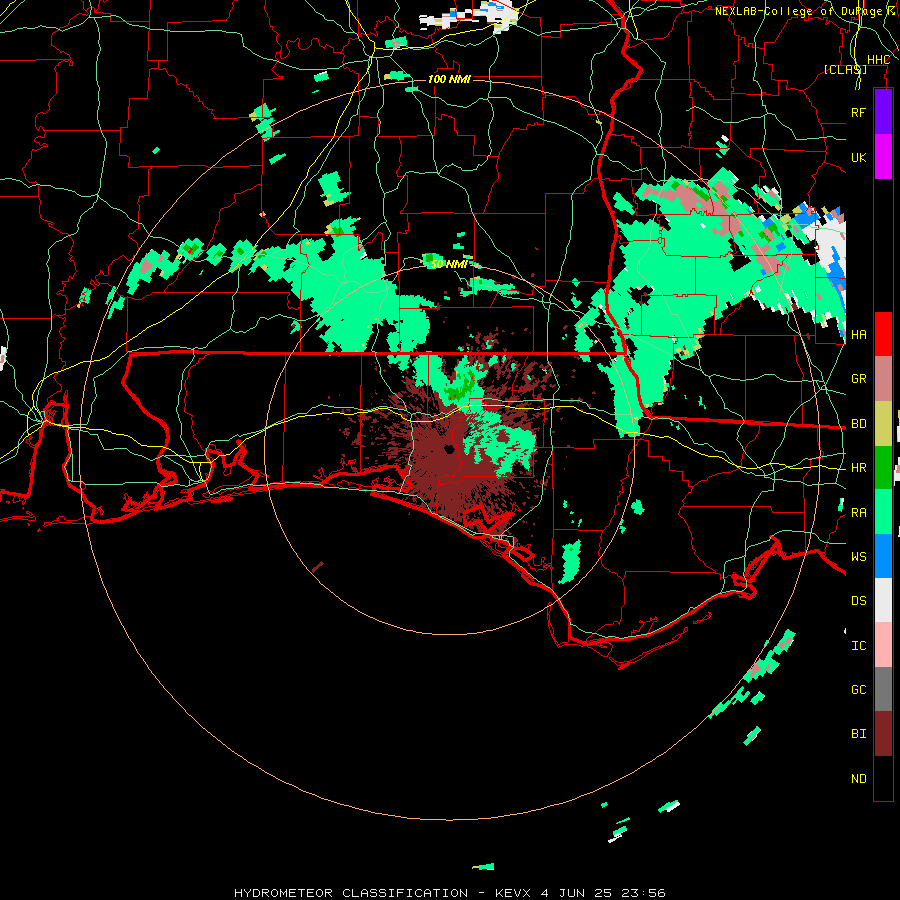900x900 pixels.
Task: Click the RA light green legend swatch
Action: [x=883, y=512]
